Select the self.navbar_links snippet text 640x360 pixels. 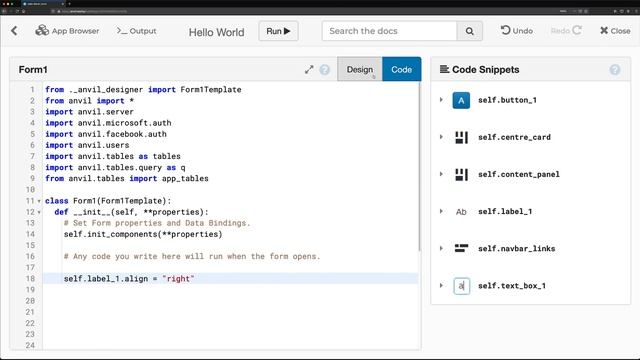[516, 249]
